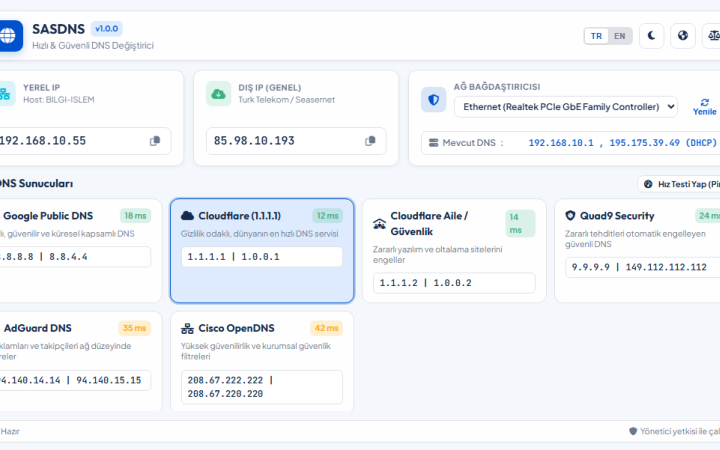Toggle dark mode with the moon icon
Screen dimensions: 720x450
pyautogui.click(x=651, y=36)
